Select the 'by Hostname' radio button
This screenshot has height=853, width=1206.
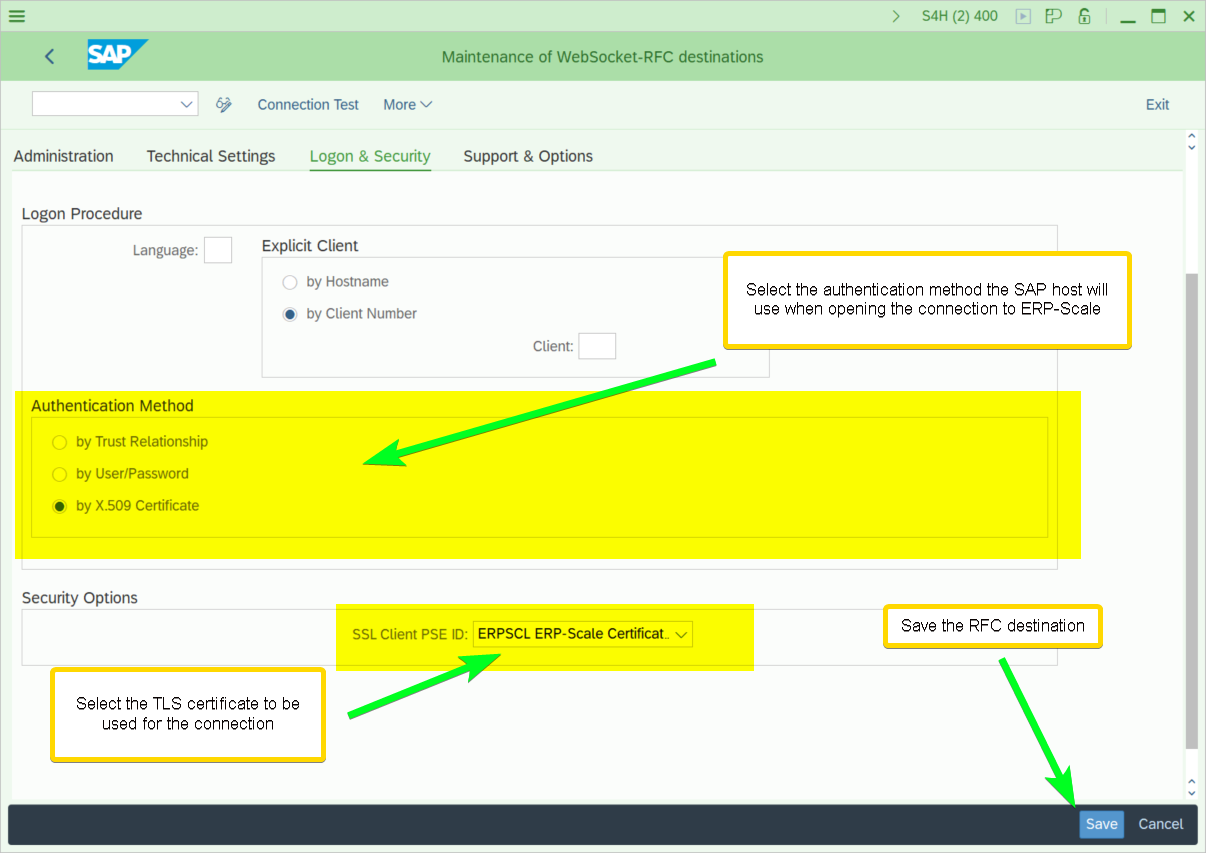(x=290, y=282)
